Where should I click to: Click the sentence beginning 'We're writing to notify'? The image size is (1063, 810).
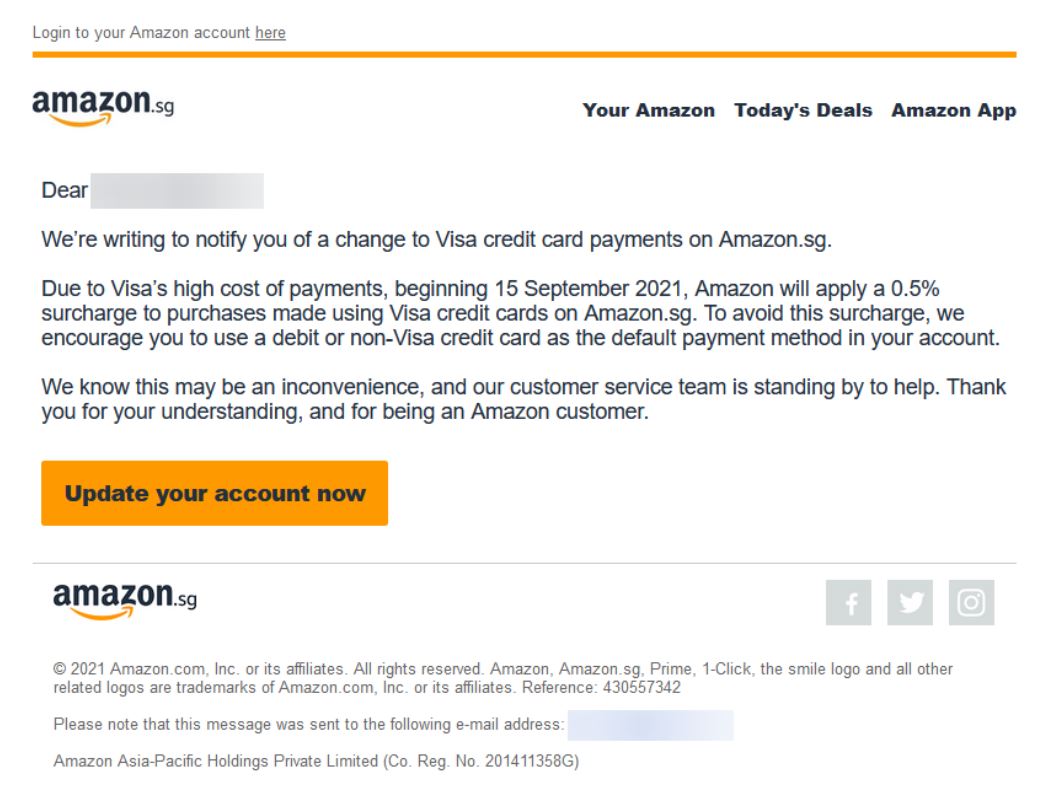pos(436,240)
